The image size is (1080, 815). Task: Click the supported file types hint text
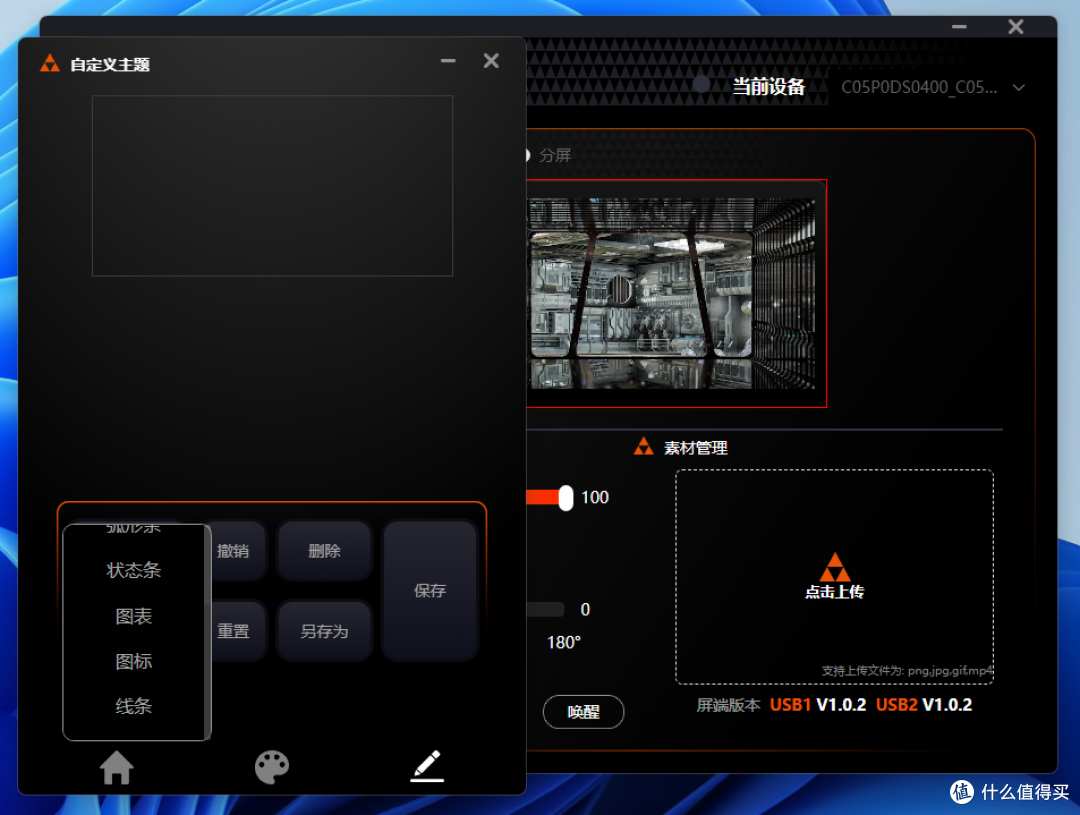[907, 670]
